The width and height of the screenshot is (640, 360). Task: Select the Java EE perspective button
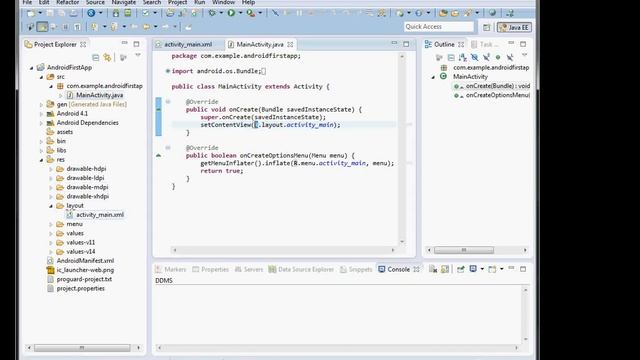click(x=514, y=27)
